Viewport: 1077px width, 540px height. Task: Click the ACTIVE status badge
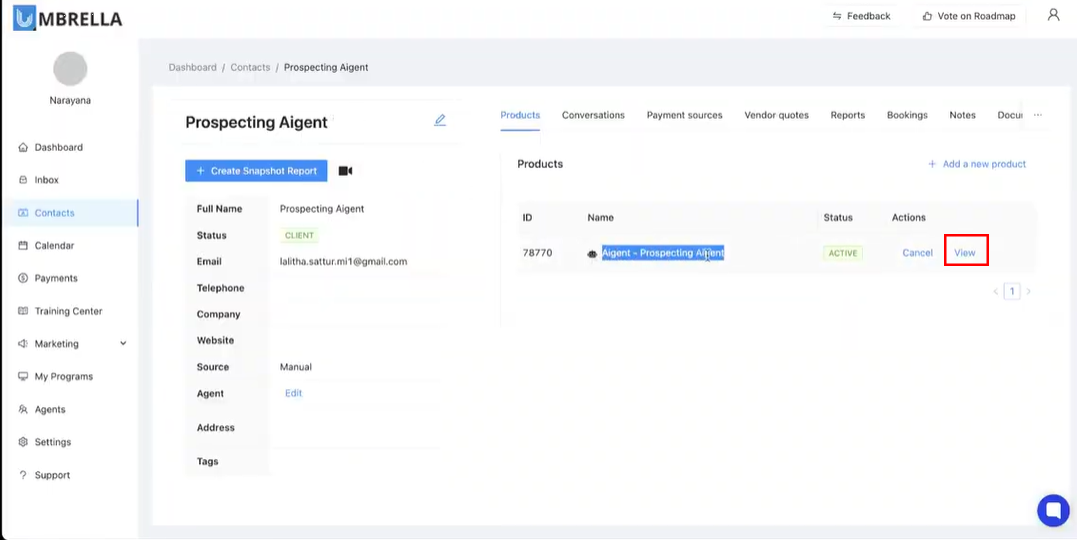[x=843, y=253]
